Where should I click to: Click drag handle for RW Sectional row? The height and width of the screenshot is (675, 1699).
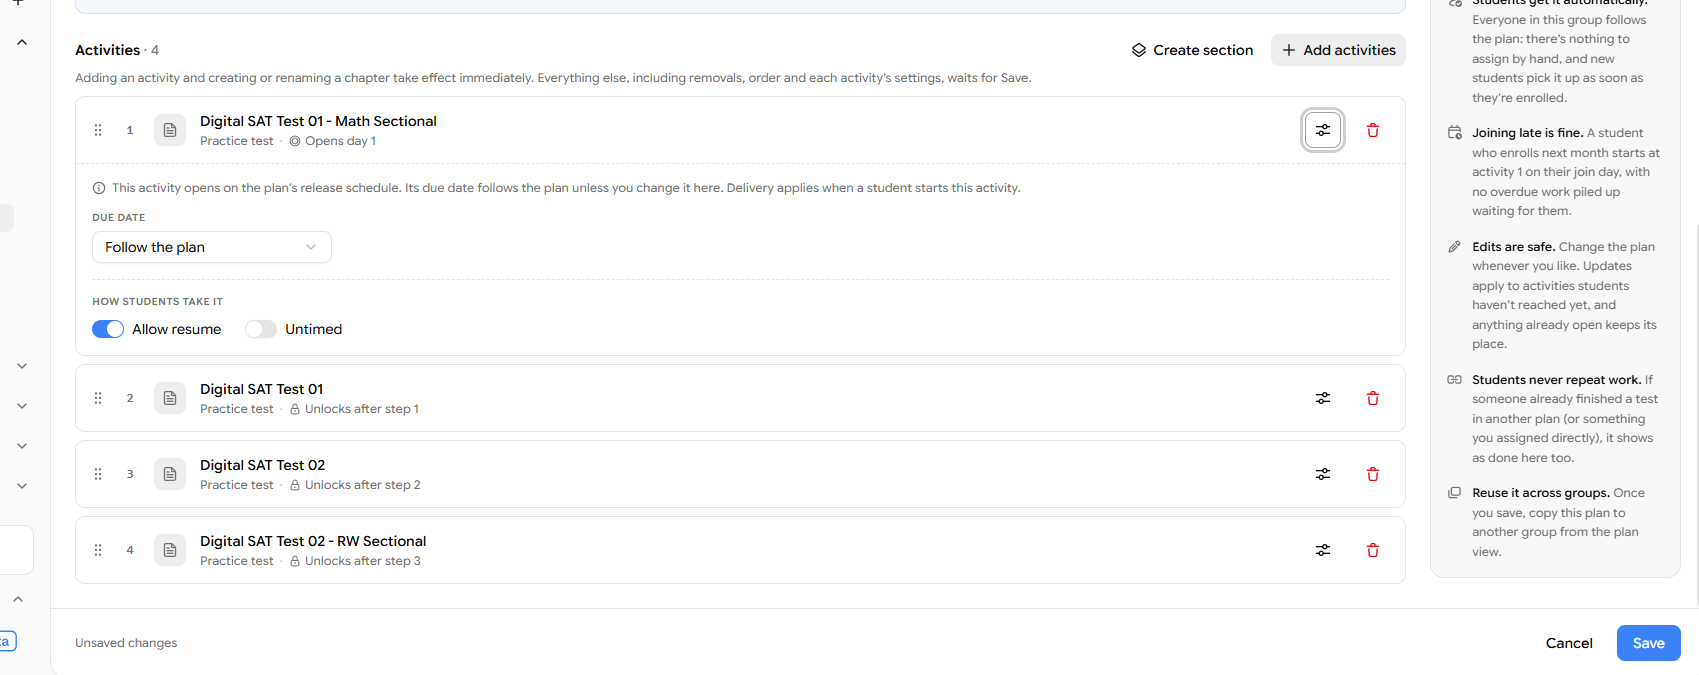click(98, 550)
